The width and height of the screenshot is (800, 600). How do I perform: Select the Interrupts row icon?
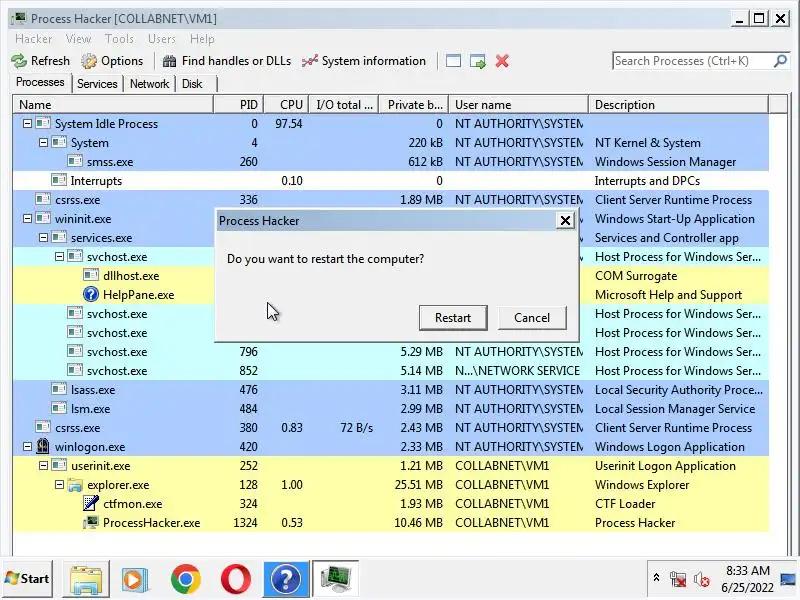(x=59, y=180)
